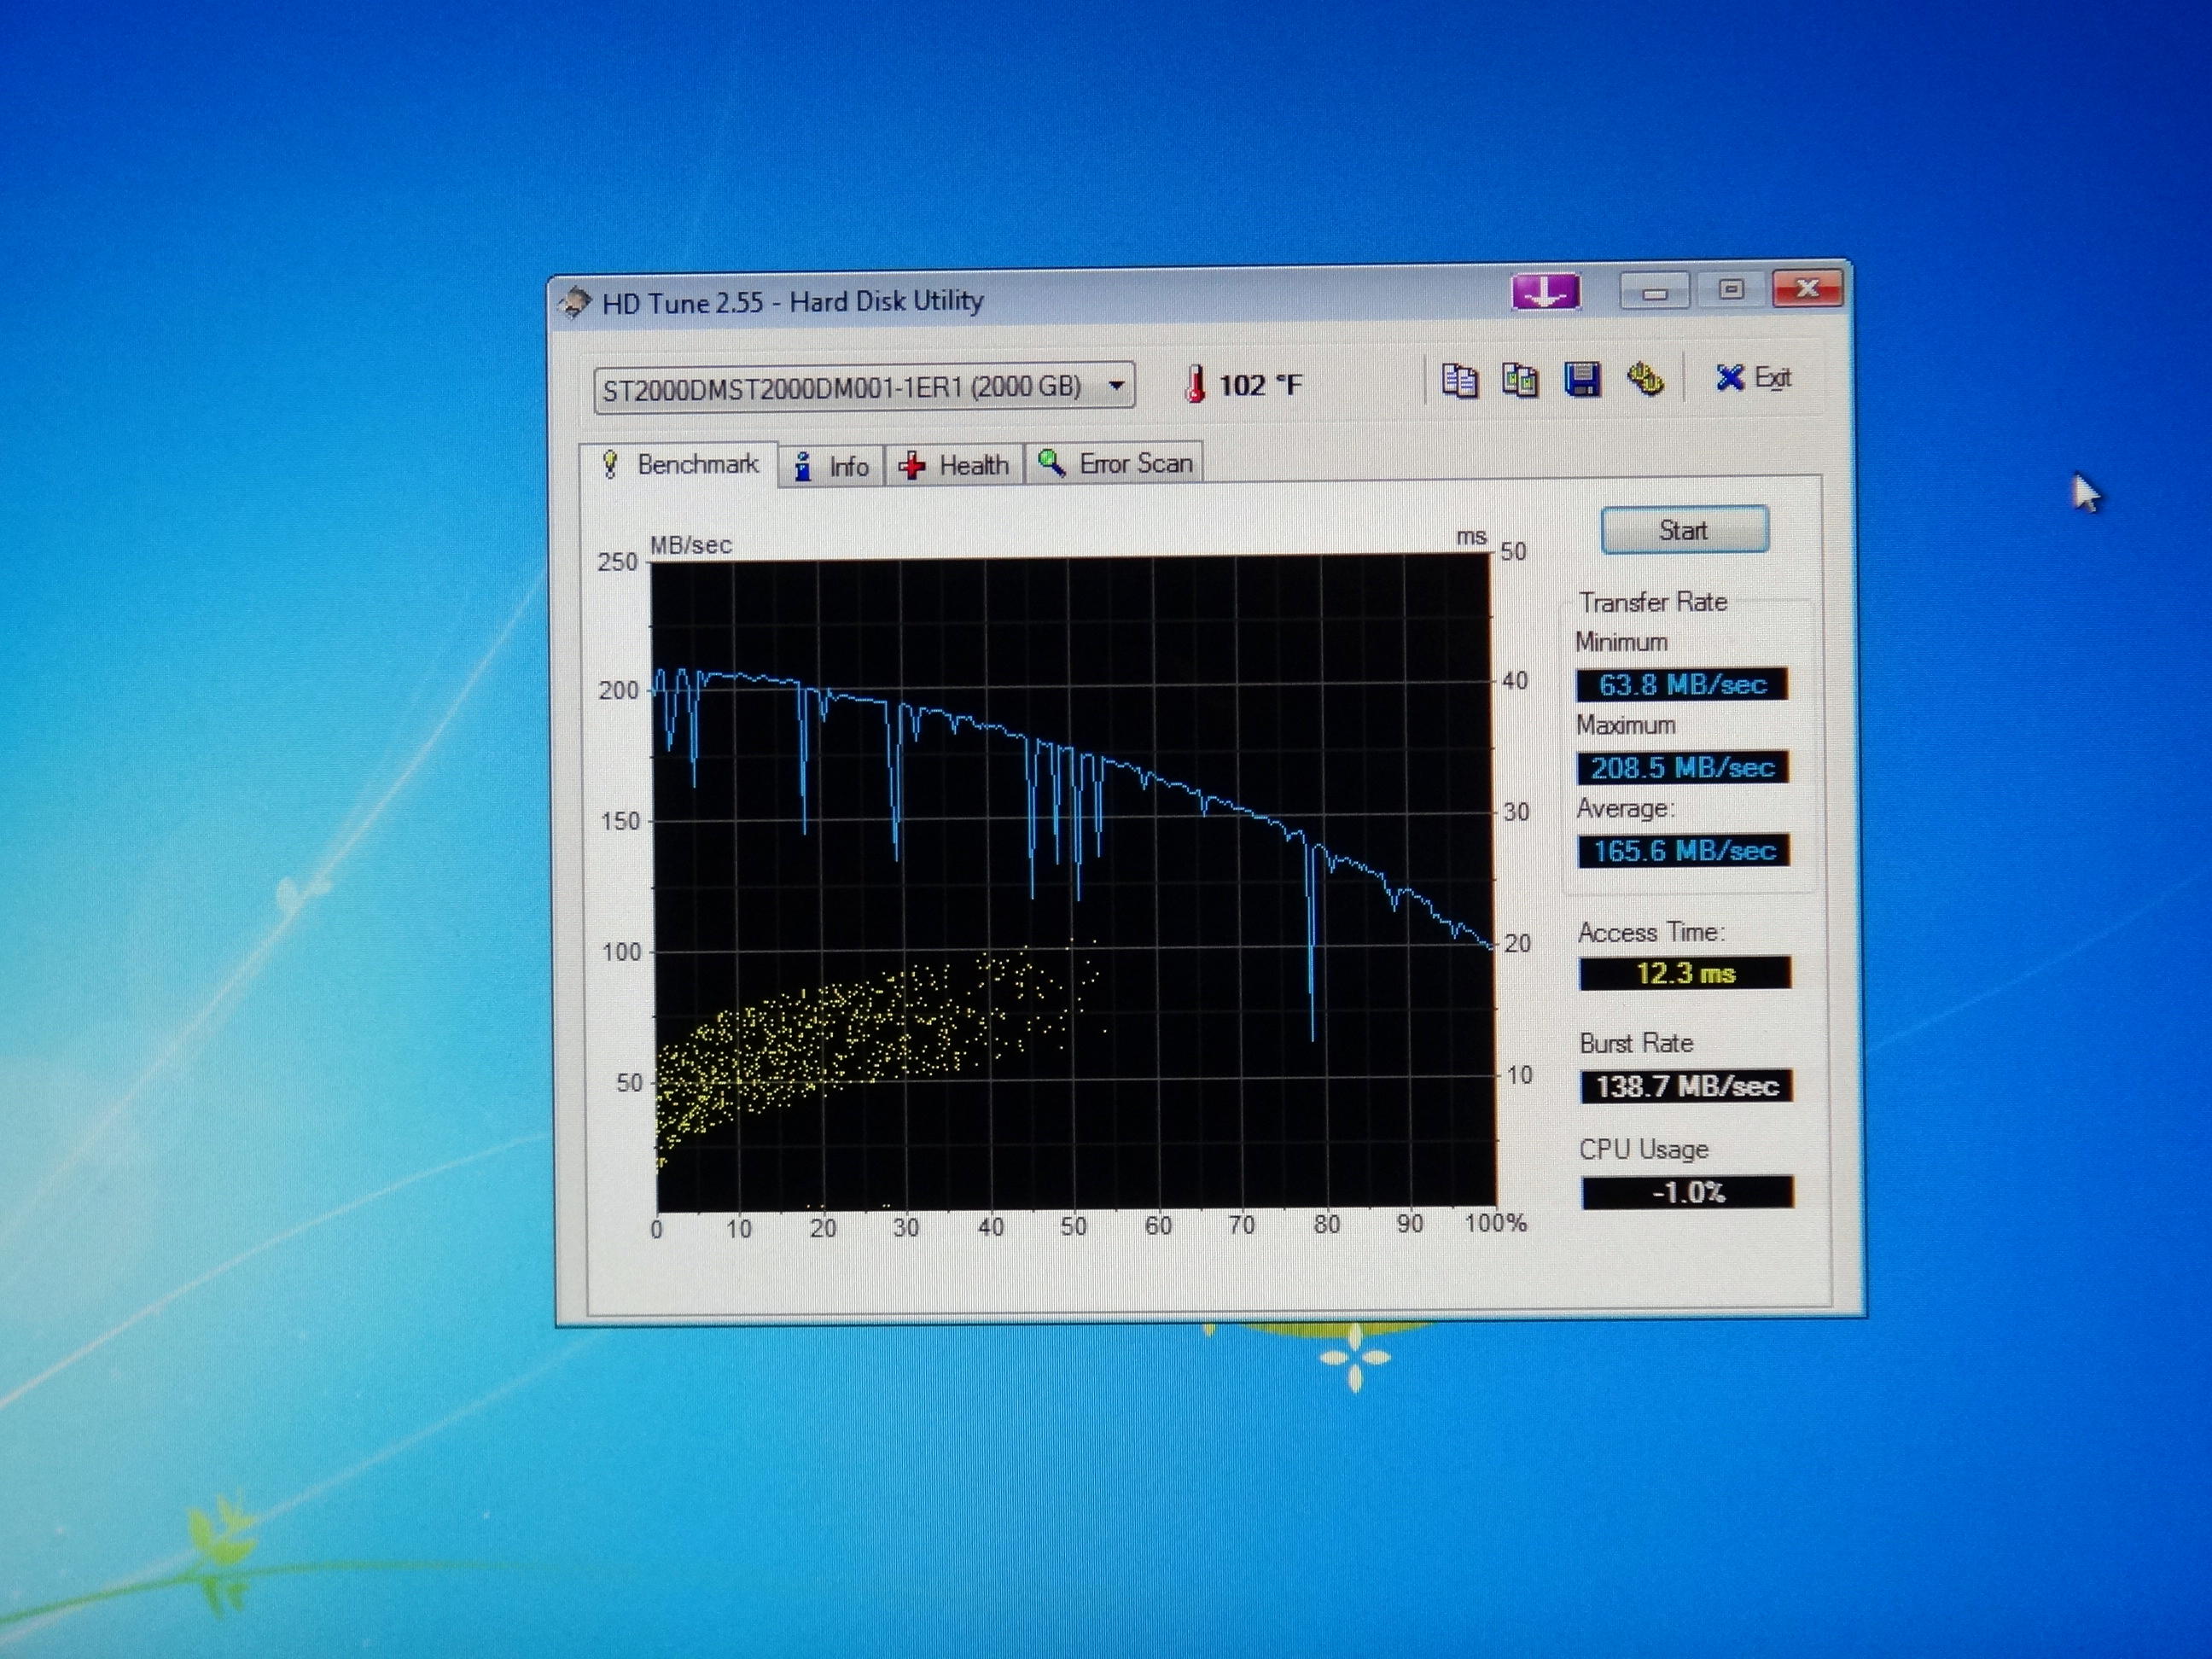Click the Burst Rate 138.7 MB/sec value
This screenshot has height=1659, width=2212.
pyautogui.click(x=1686, y=1086)
